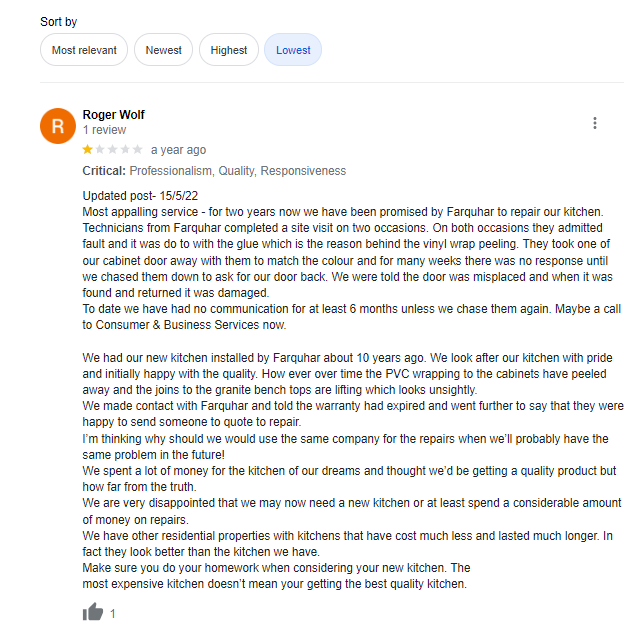Click Roger Wolf's orange avatar
Screen dimensions: 633x633
click(58, 126)
